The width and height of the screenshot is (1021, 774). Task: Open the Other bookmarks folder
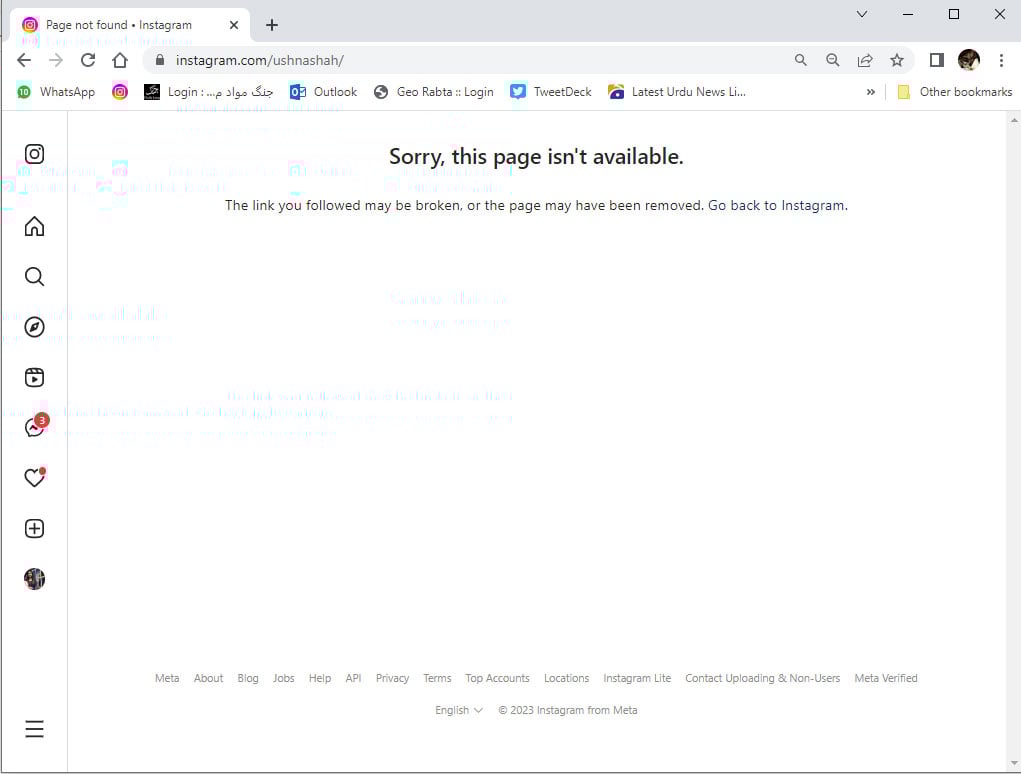point(955,92)
